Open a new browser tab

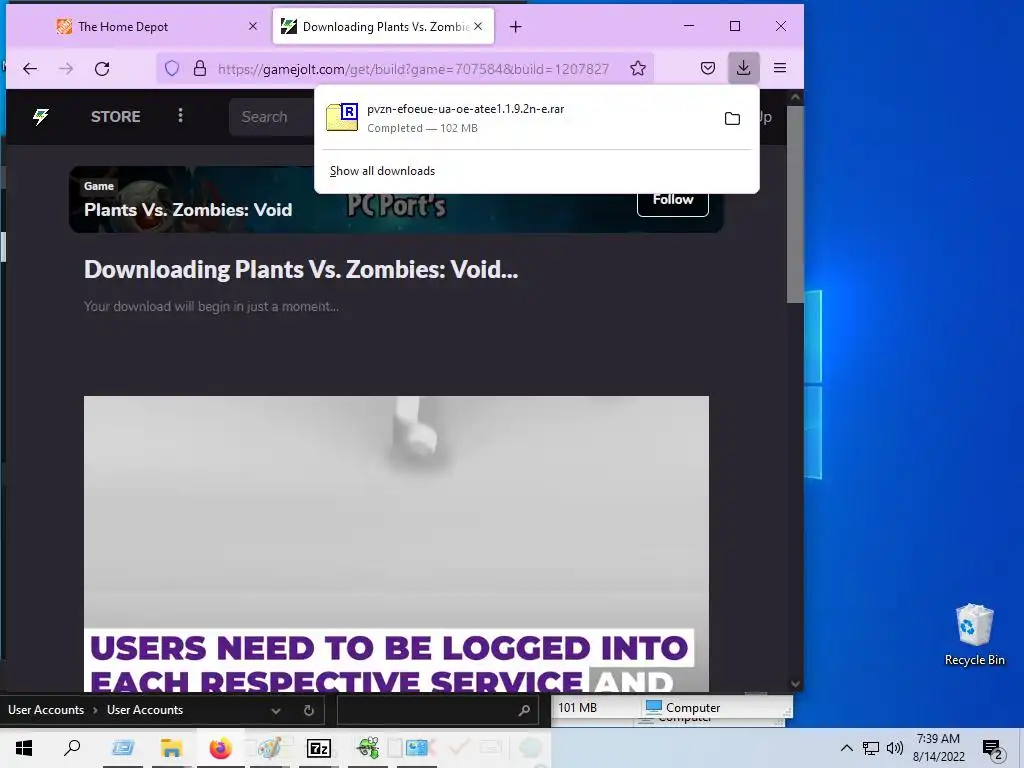[x=515, y=27]
